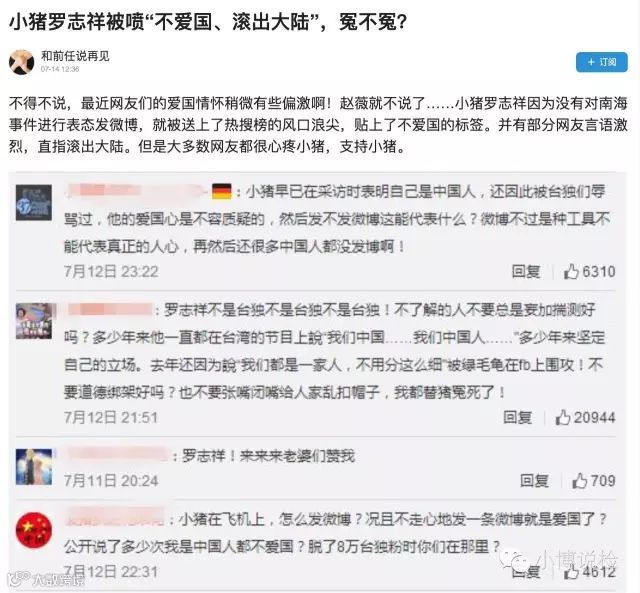Open the third commenter's blue avatar
The height and width of the screenshot is (593, 640).
tap(34, 466)
